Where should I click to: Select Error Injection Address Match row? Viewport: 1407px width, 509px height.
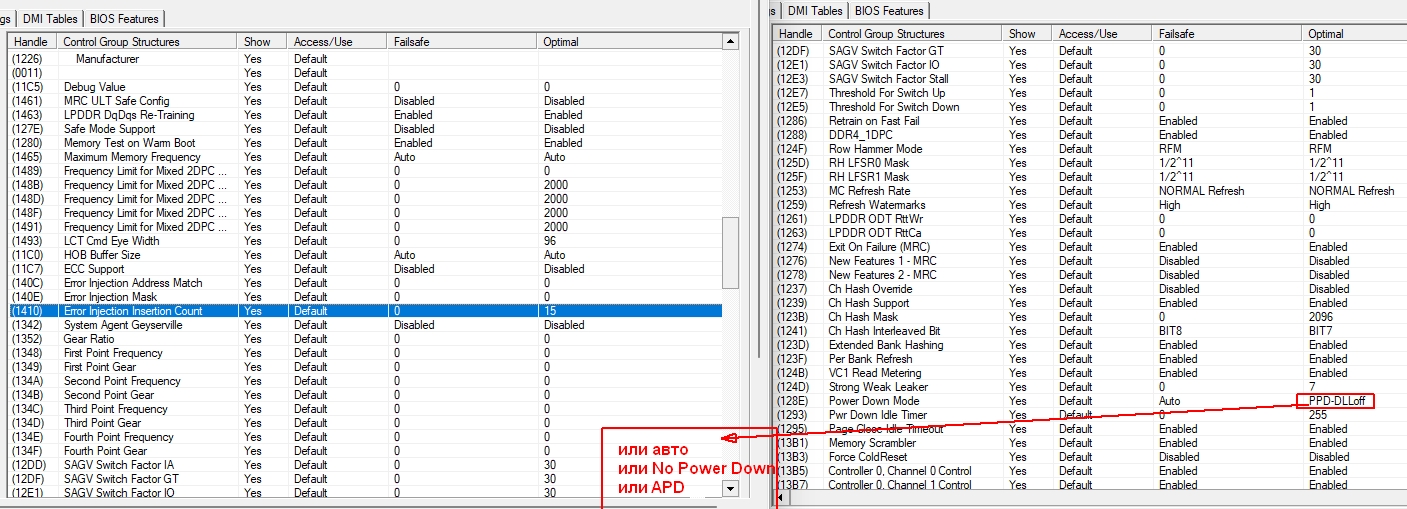tap(365, 283)
